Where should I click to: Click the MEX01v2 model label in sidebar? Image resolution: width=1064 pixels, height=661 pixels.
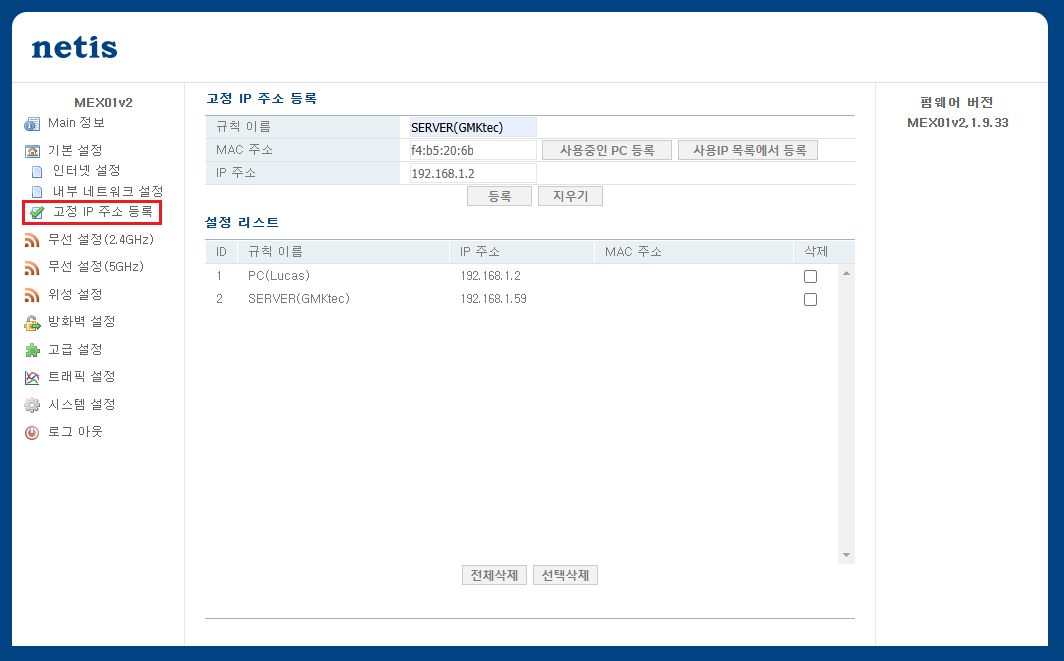tap(103, 102)
